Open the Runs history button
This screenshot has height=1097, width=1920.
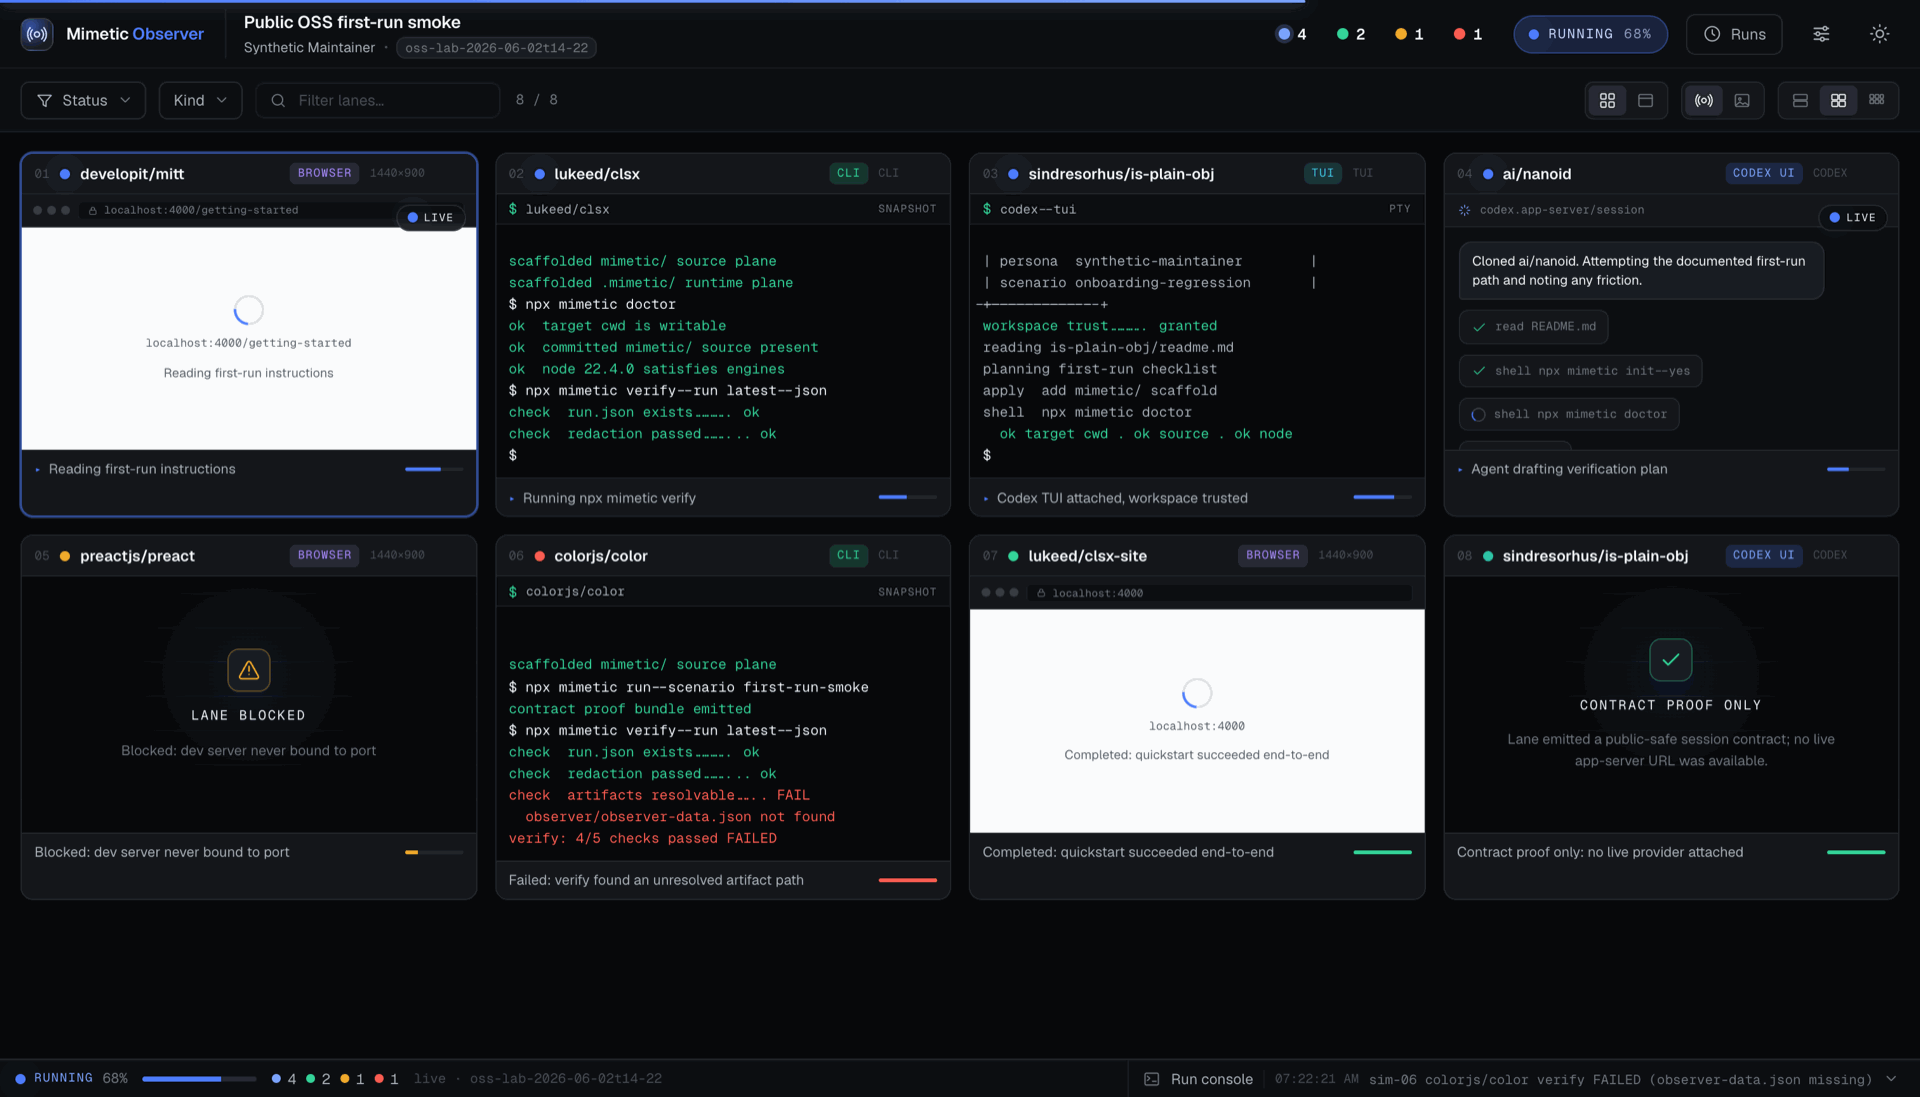(x=1734, y=34)
